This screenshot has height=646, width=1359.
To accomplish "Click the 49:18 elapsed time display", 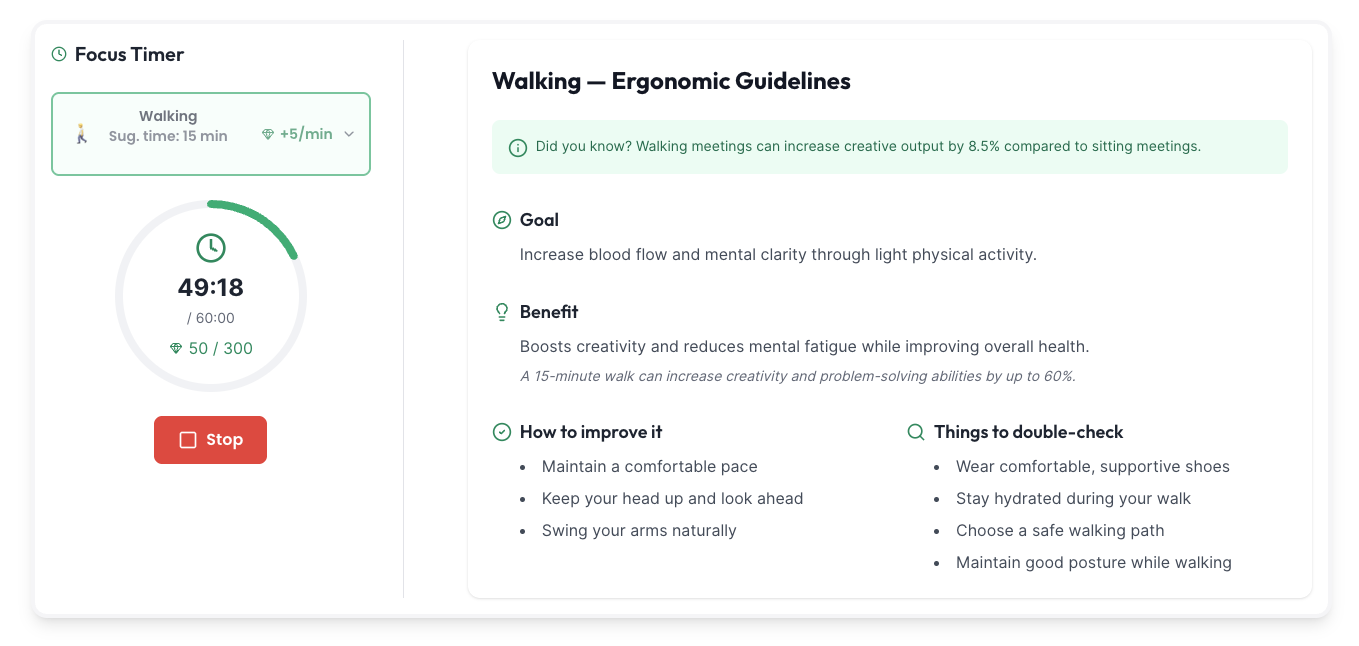I will (x=211, y=288).
